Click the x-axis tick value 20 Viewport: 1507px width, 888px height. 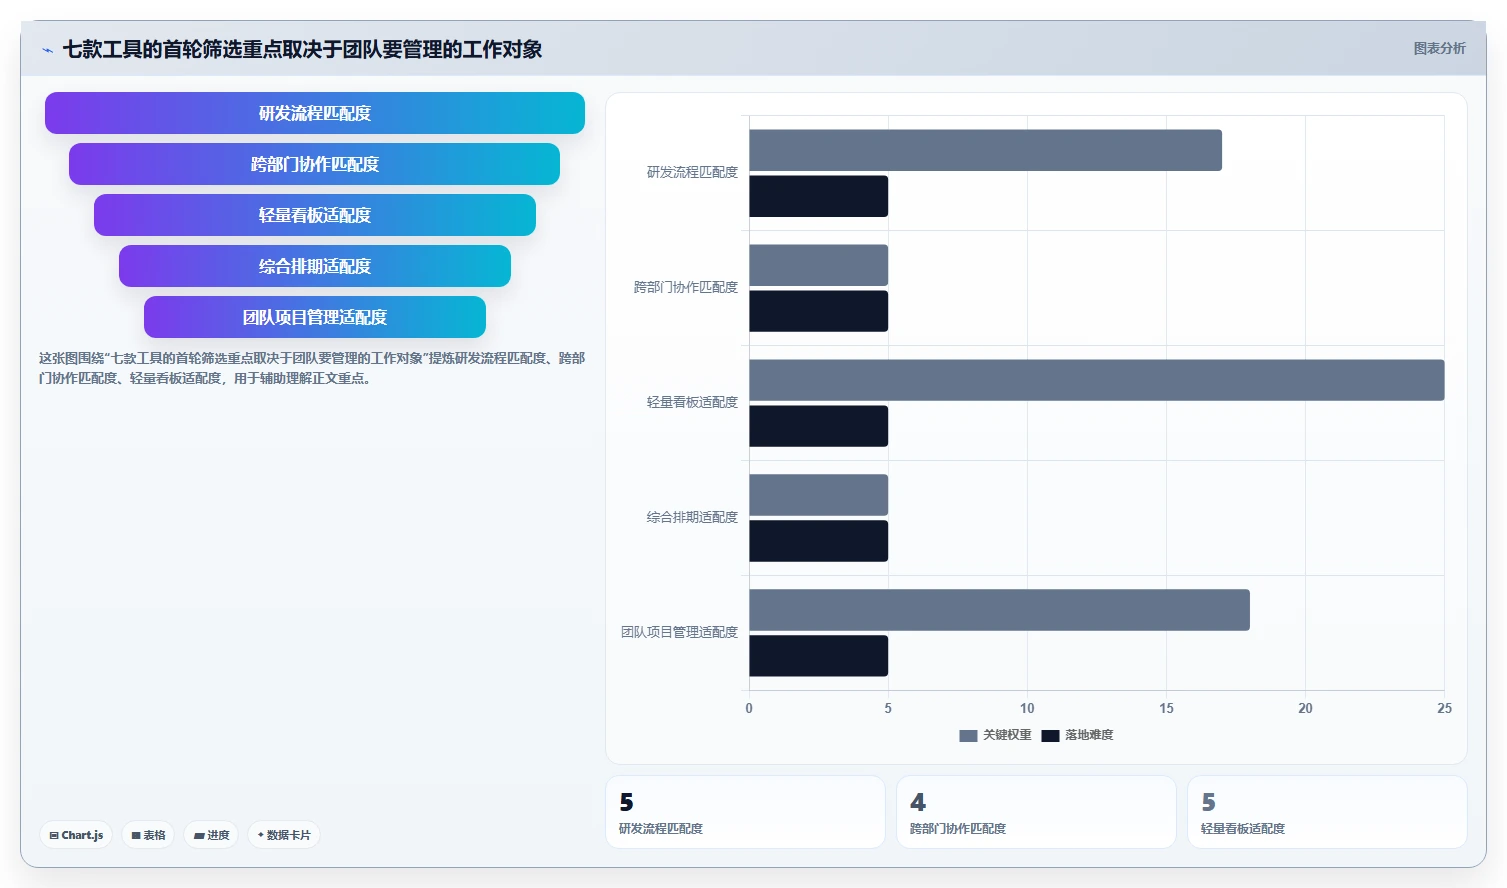[1305, 708]
